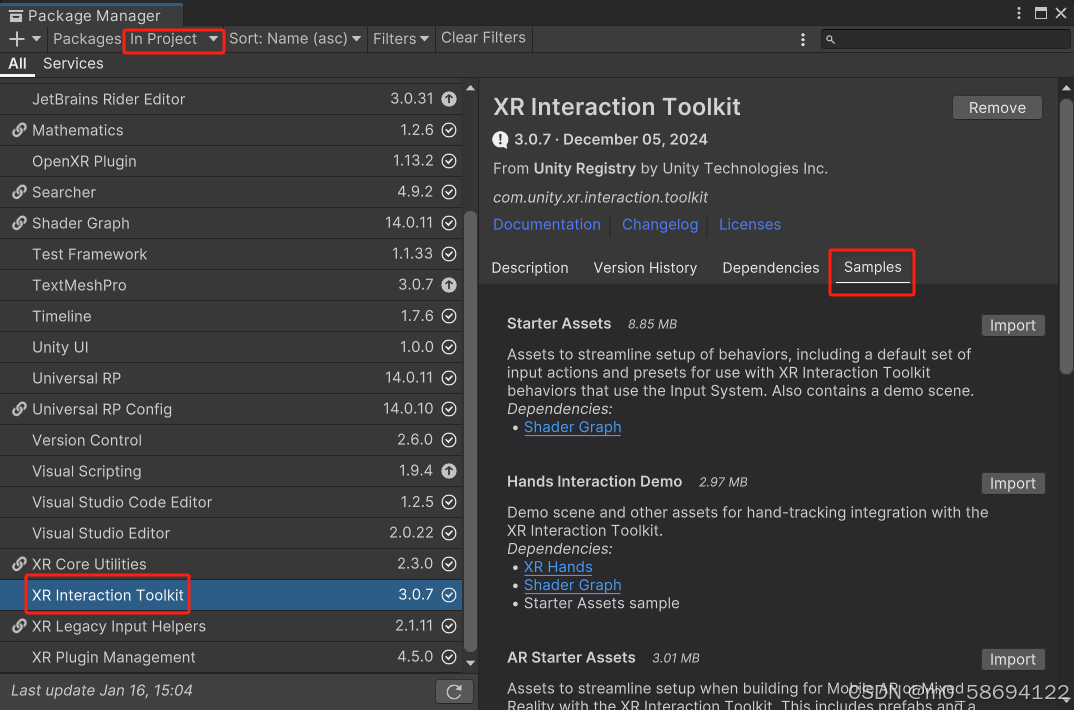Click the dependency chain icon beside Shader Graph

pos(19,223)
